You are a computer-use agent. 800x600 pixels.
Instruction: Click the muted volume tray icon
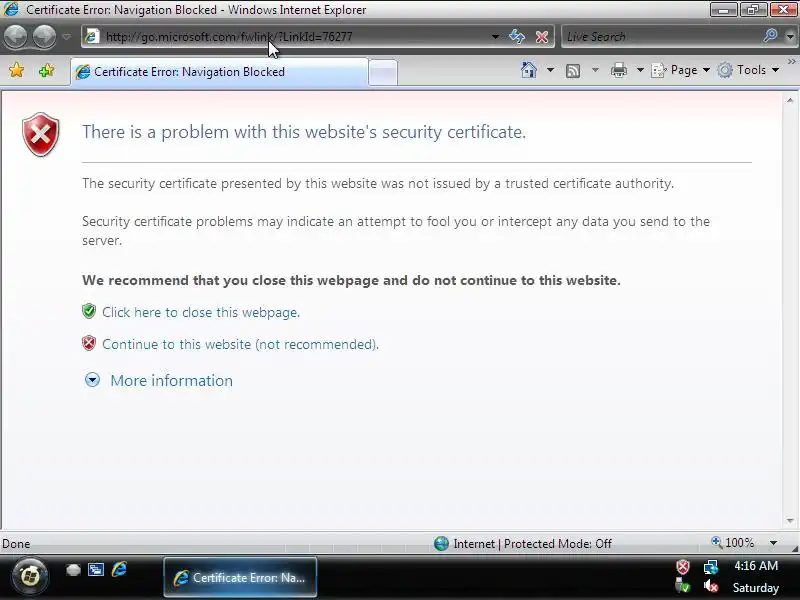tap(711, 587)
